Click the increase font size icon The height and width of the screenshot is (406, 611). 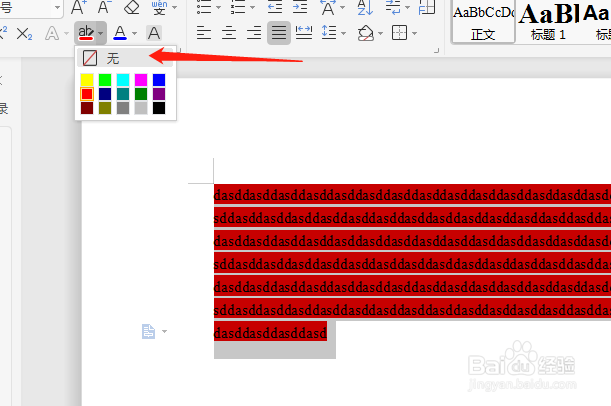tap(79, 7)
